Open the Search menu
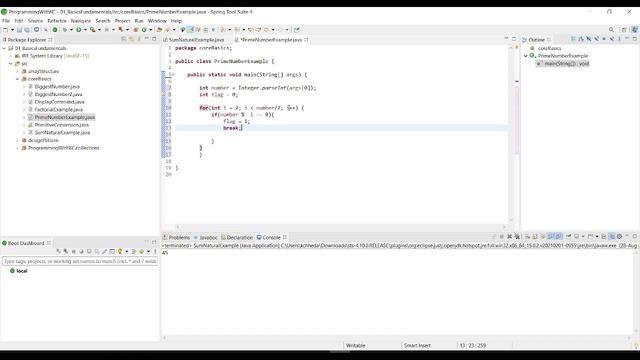The height and width of the screenshot is (360, 640). tap(103, 21)
